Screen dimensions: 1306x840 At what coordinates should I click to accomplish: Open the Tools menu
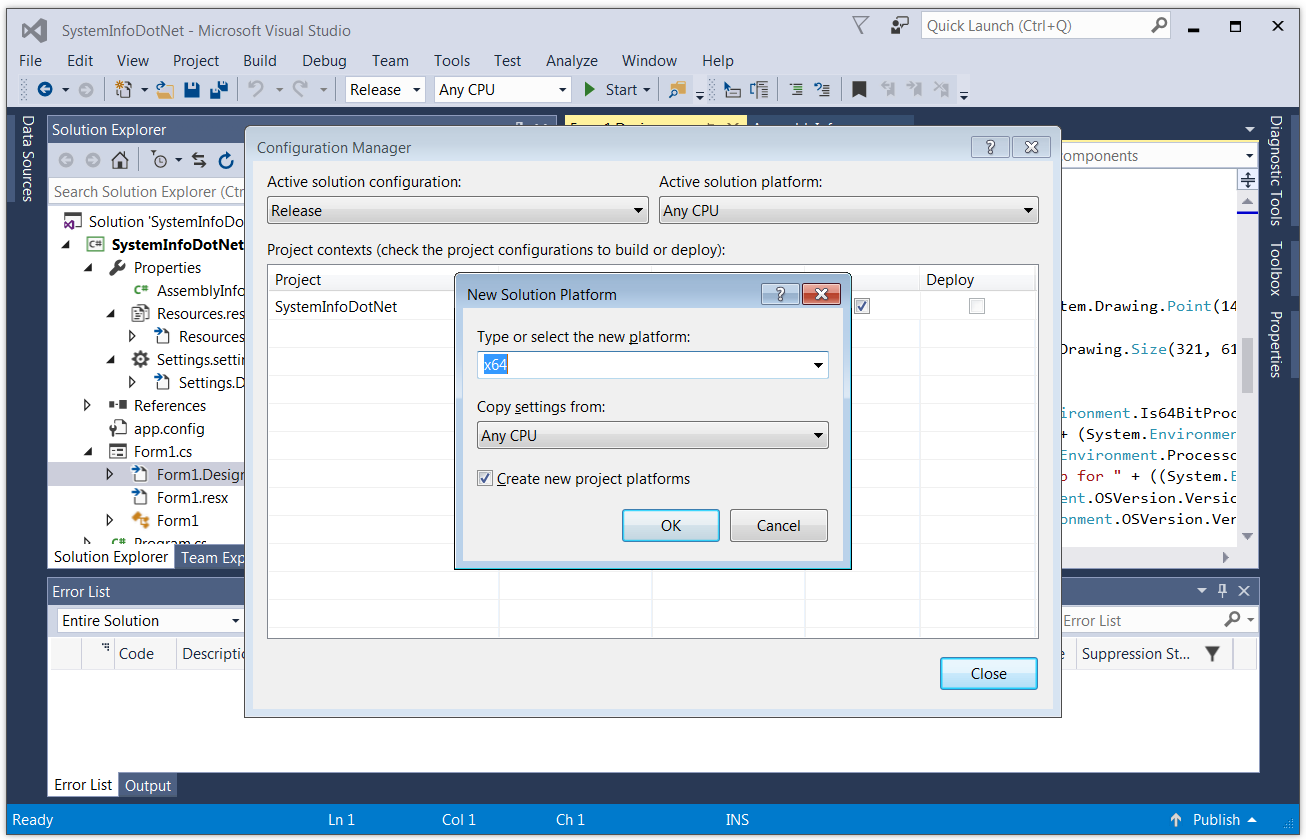click(x=452, y=61)
